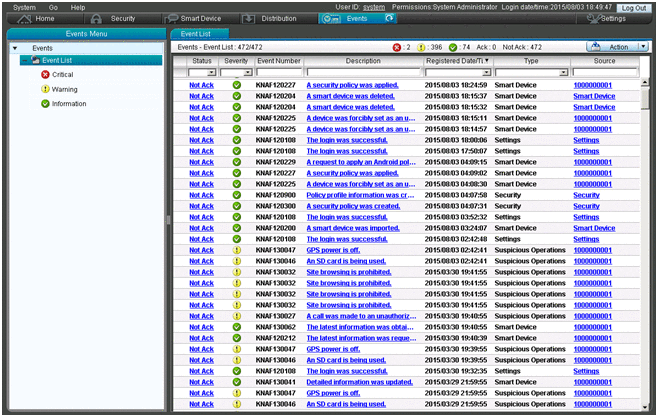The width and height of the screenshot is (660, 419).
Task: Click the Description filter input field
Action: tap(362, 73)
